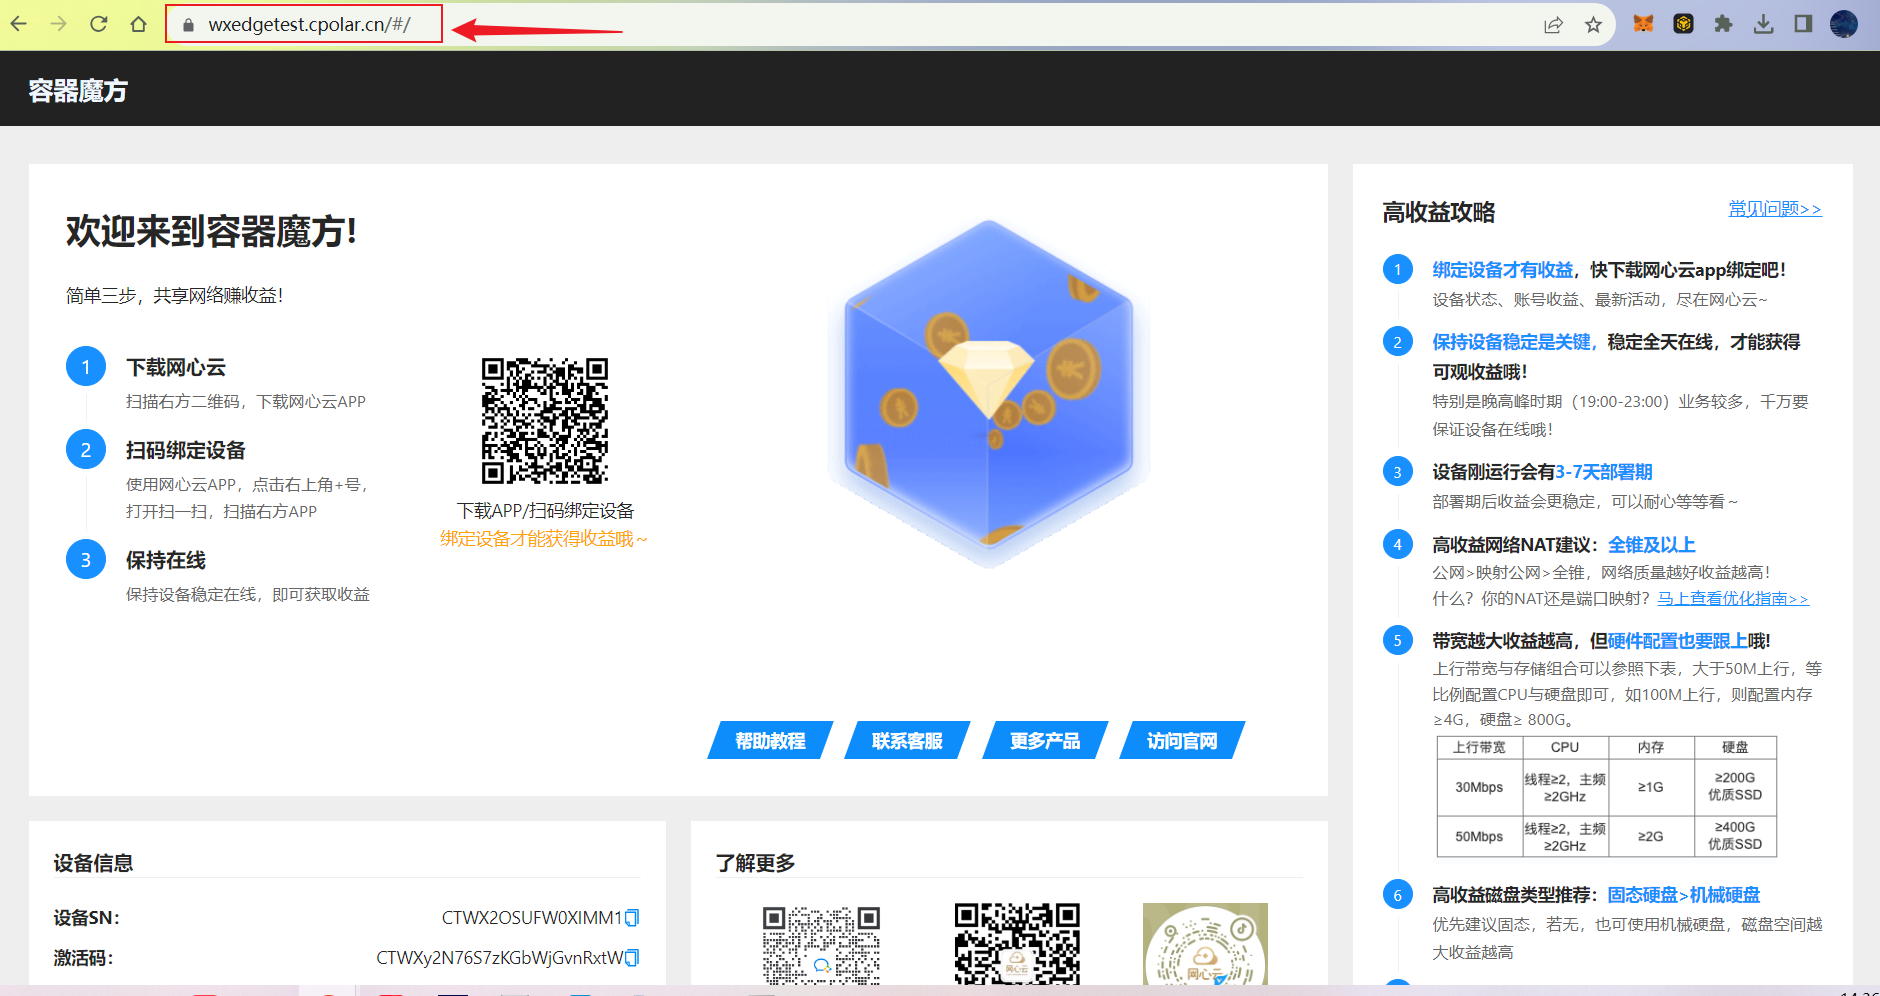
Task: Open 马上查看优化指南>> optimization guide link
Action: 1733,598
